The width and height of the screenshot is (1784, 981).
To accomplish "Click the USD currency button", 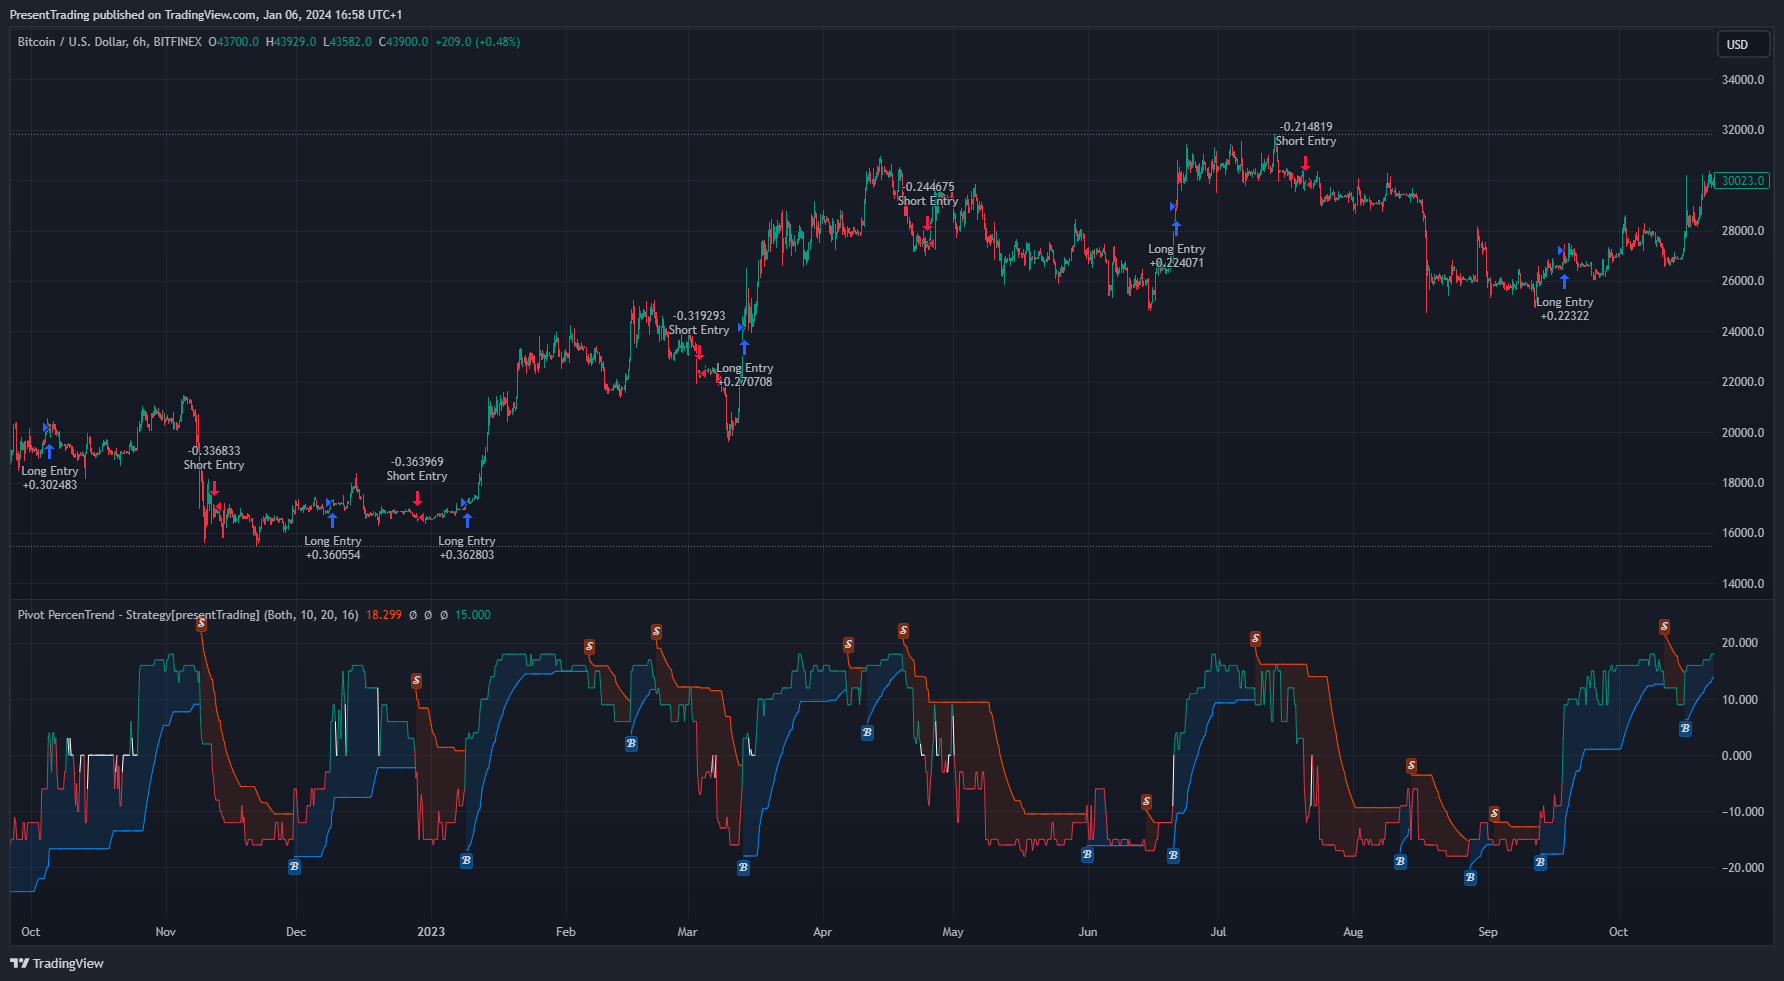I will pos(1744,44).
